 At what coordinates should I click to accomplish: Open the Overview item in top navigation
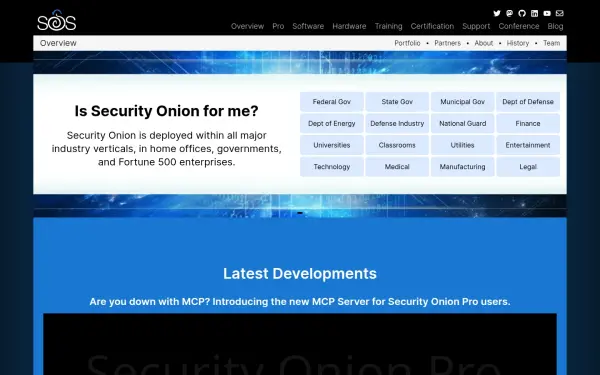pyautogui.click(x=247, y=26)
